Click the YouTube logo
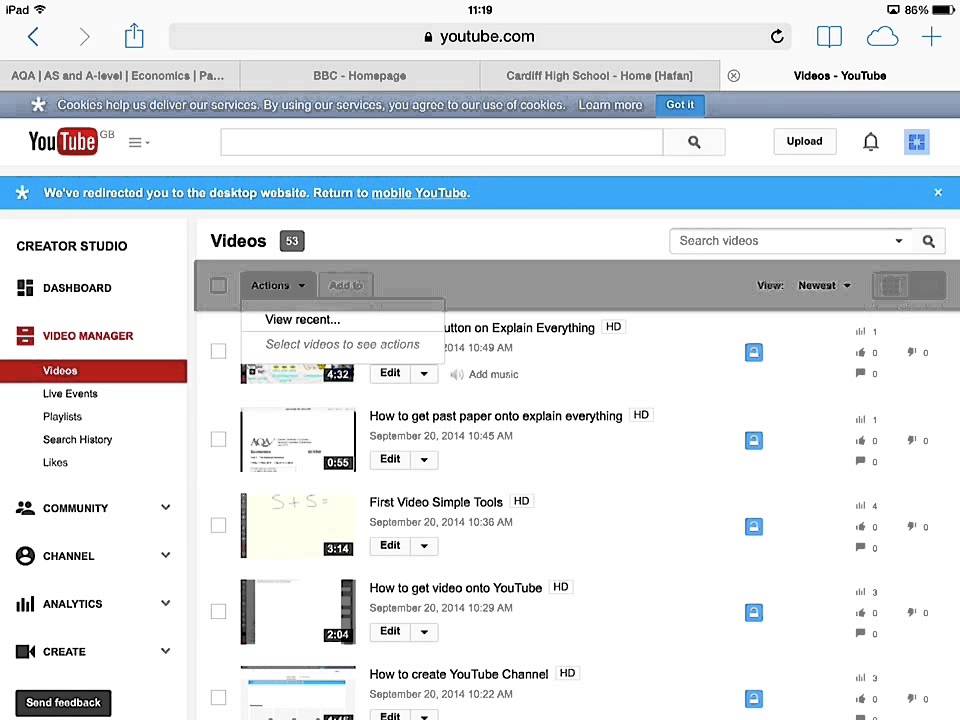The width and height of the screenshot is (960, 720). coord(63,141)
